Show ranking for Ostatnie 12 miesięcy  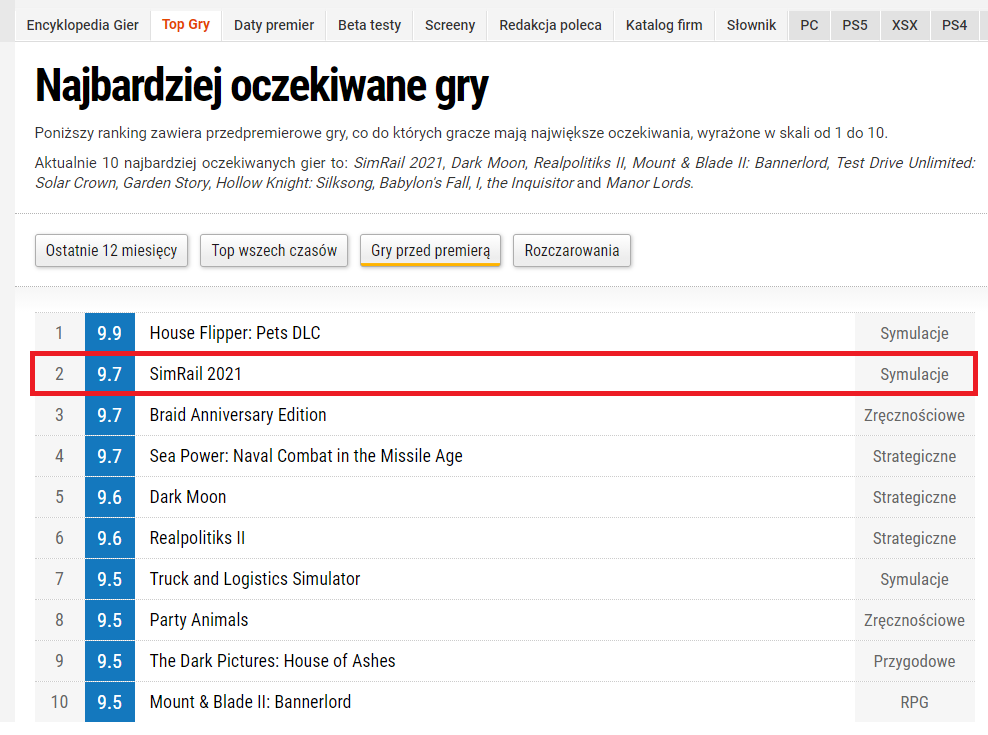click(x=111, y=251)
